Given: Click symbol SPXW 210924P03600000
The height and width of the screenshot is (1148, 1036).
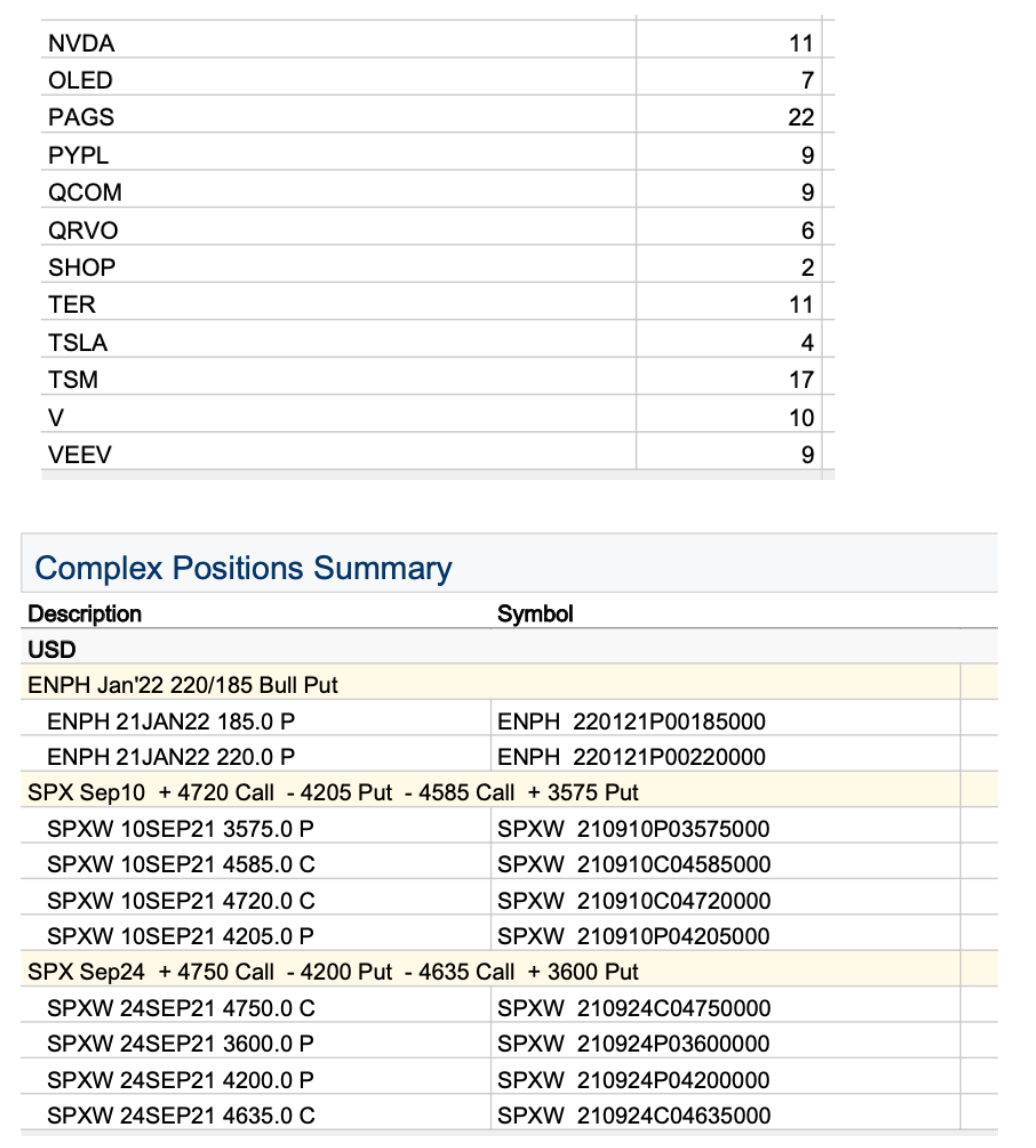Looking at the screenshot, I should [x=634, y=1044].
